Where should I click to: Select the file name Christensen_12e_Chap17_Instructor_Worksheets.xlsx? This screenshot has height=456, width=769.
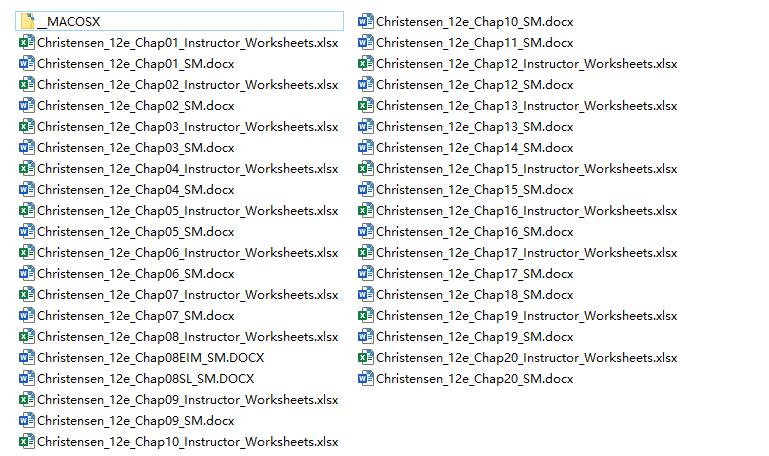tap(527, 253)
